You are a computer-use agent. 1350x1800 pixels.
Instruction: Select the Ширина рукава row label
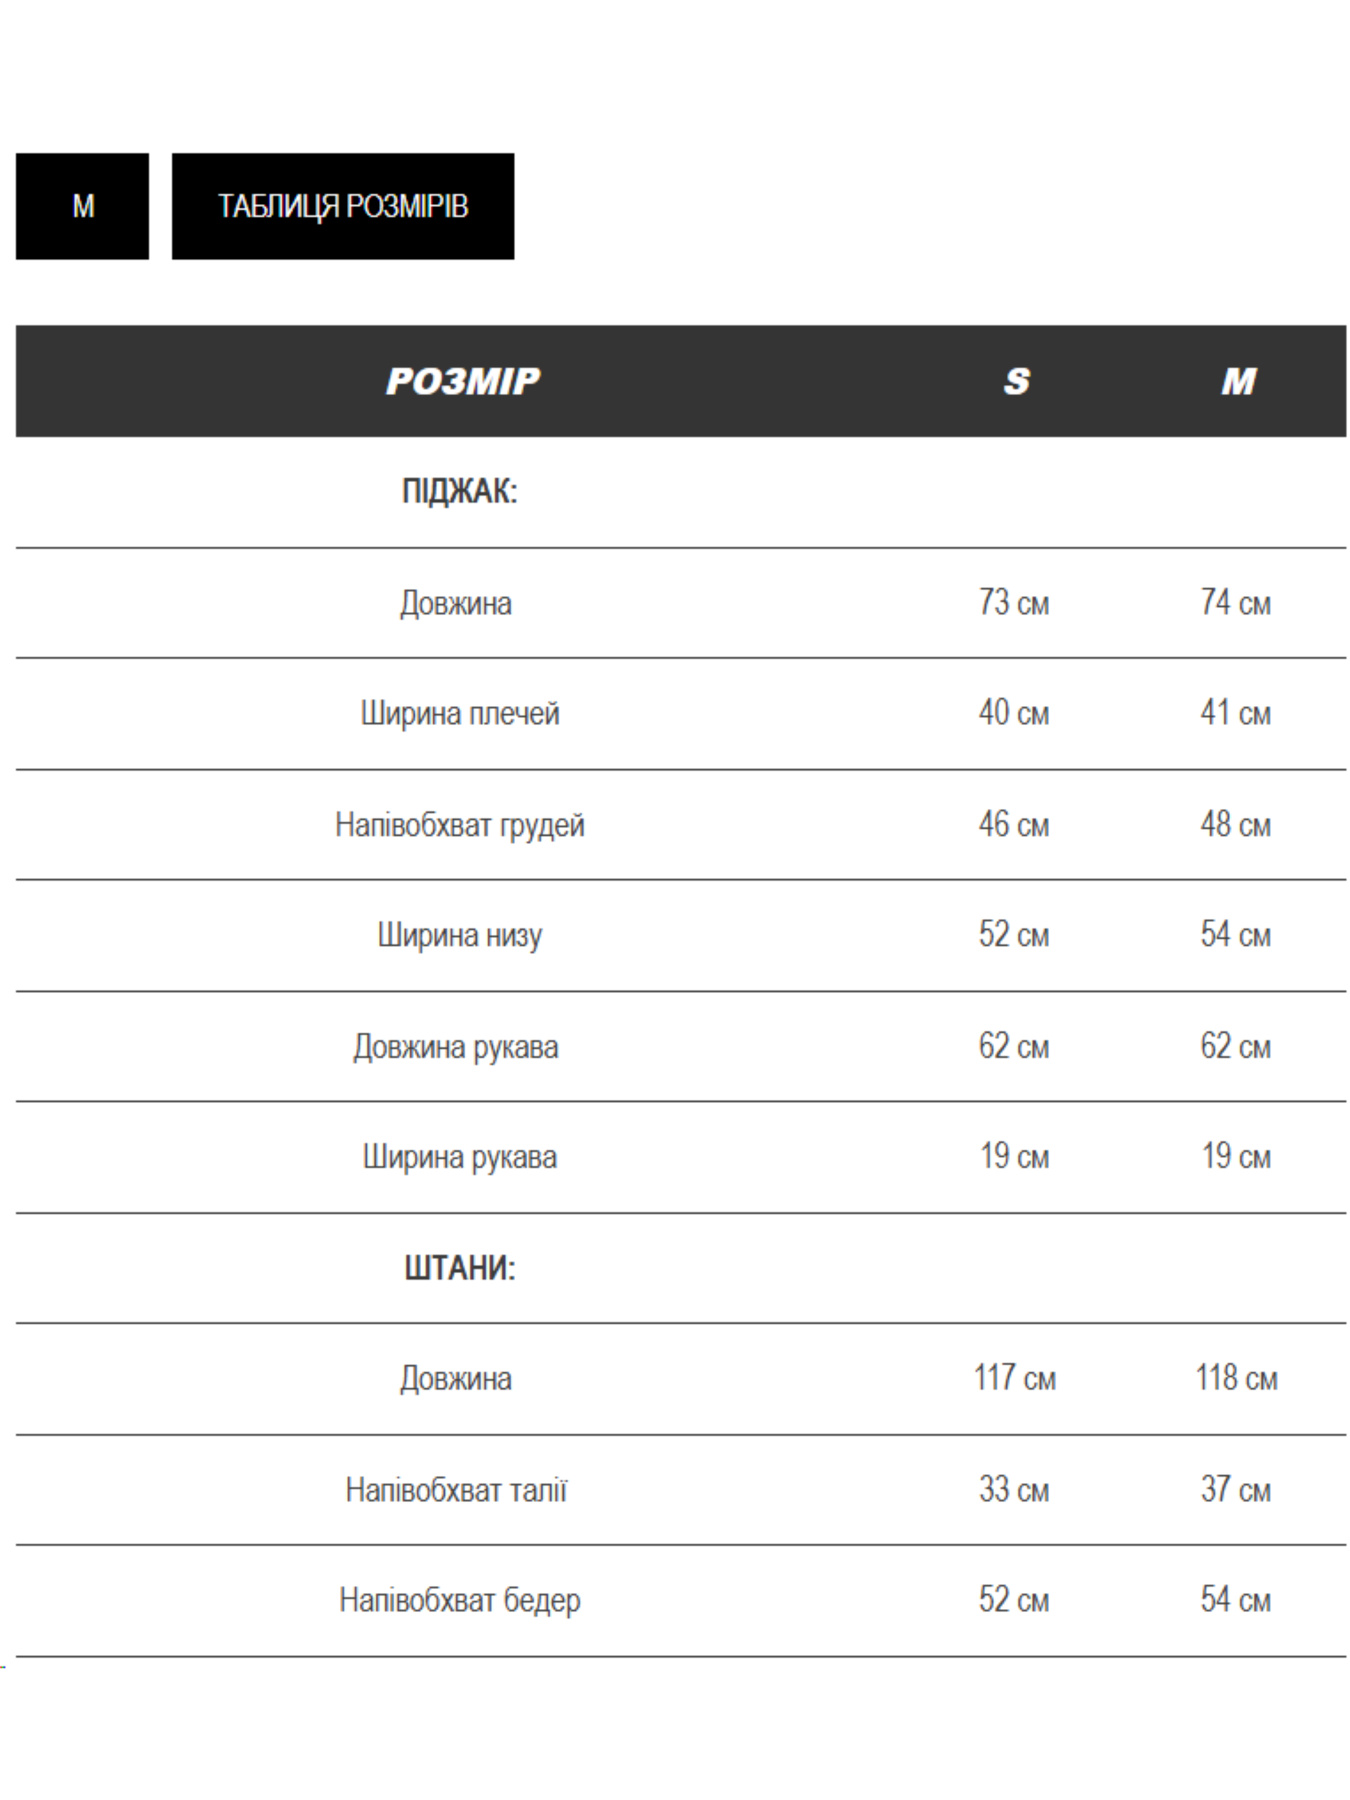(460, 1157)
